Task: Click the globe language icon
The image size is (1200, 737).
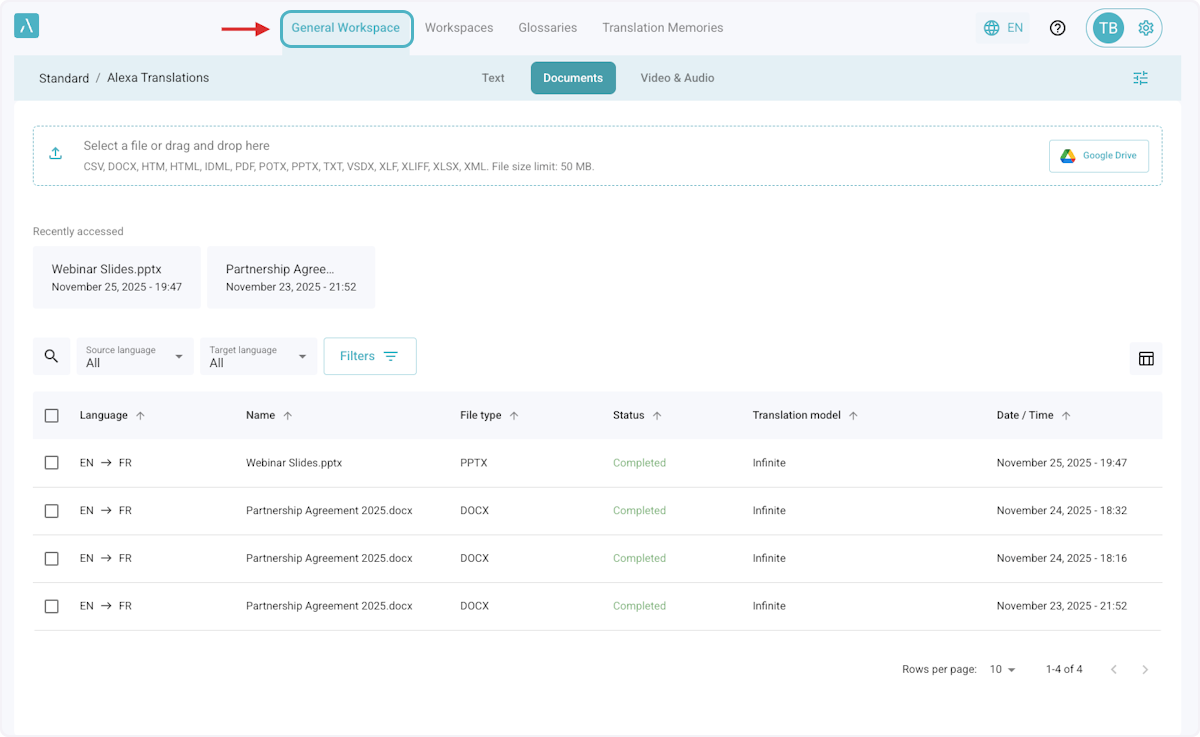Action: coord(992,28)
